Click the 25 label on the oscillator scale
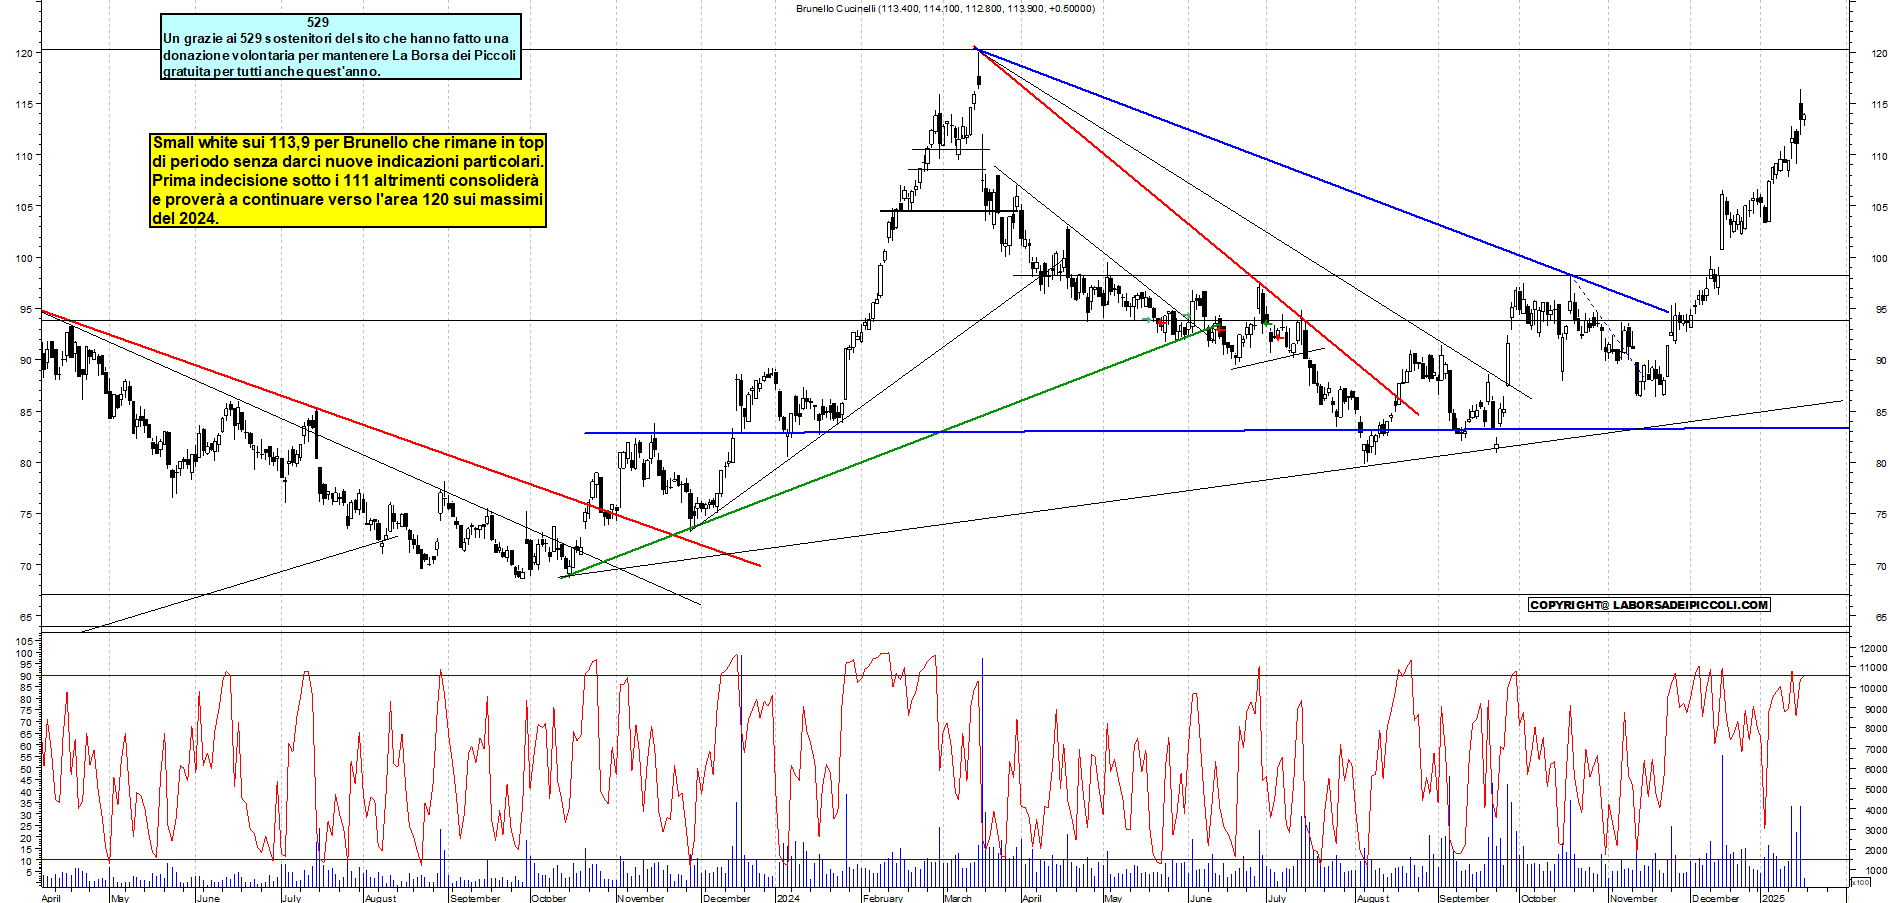The height and width of the screenshot is (903, 1890). (27, 827)
